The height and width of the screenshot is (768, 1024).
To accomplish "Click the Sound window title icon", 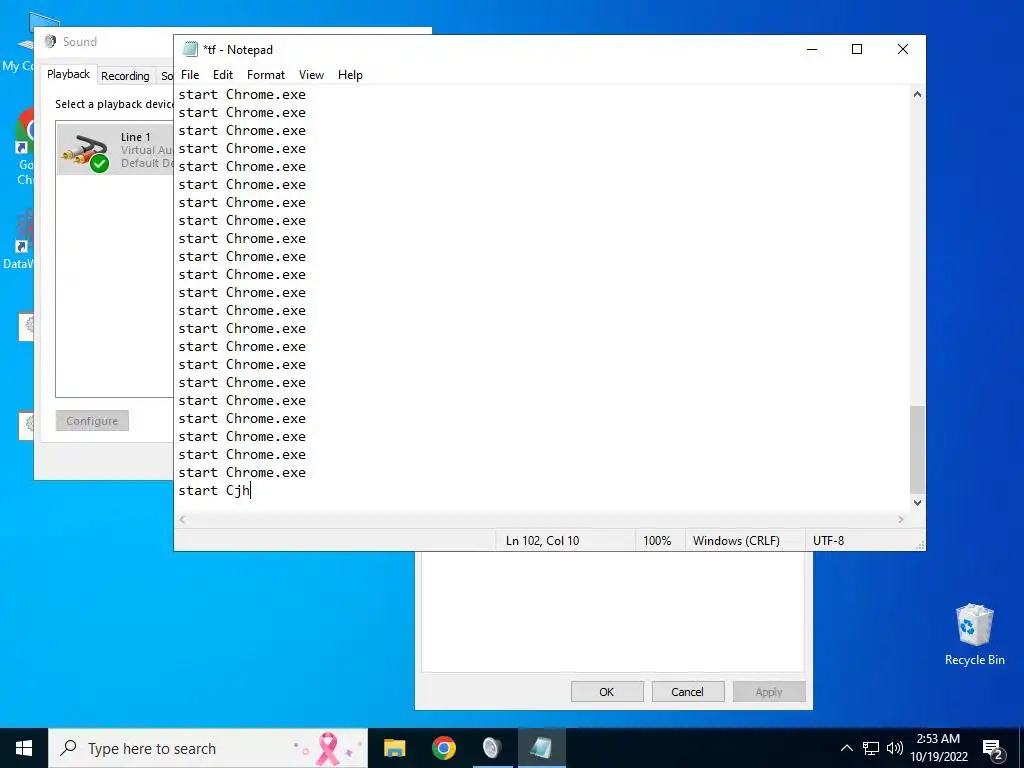I will pyautogui.click(x=50, y=42).
